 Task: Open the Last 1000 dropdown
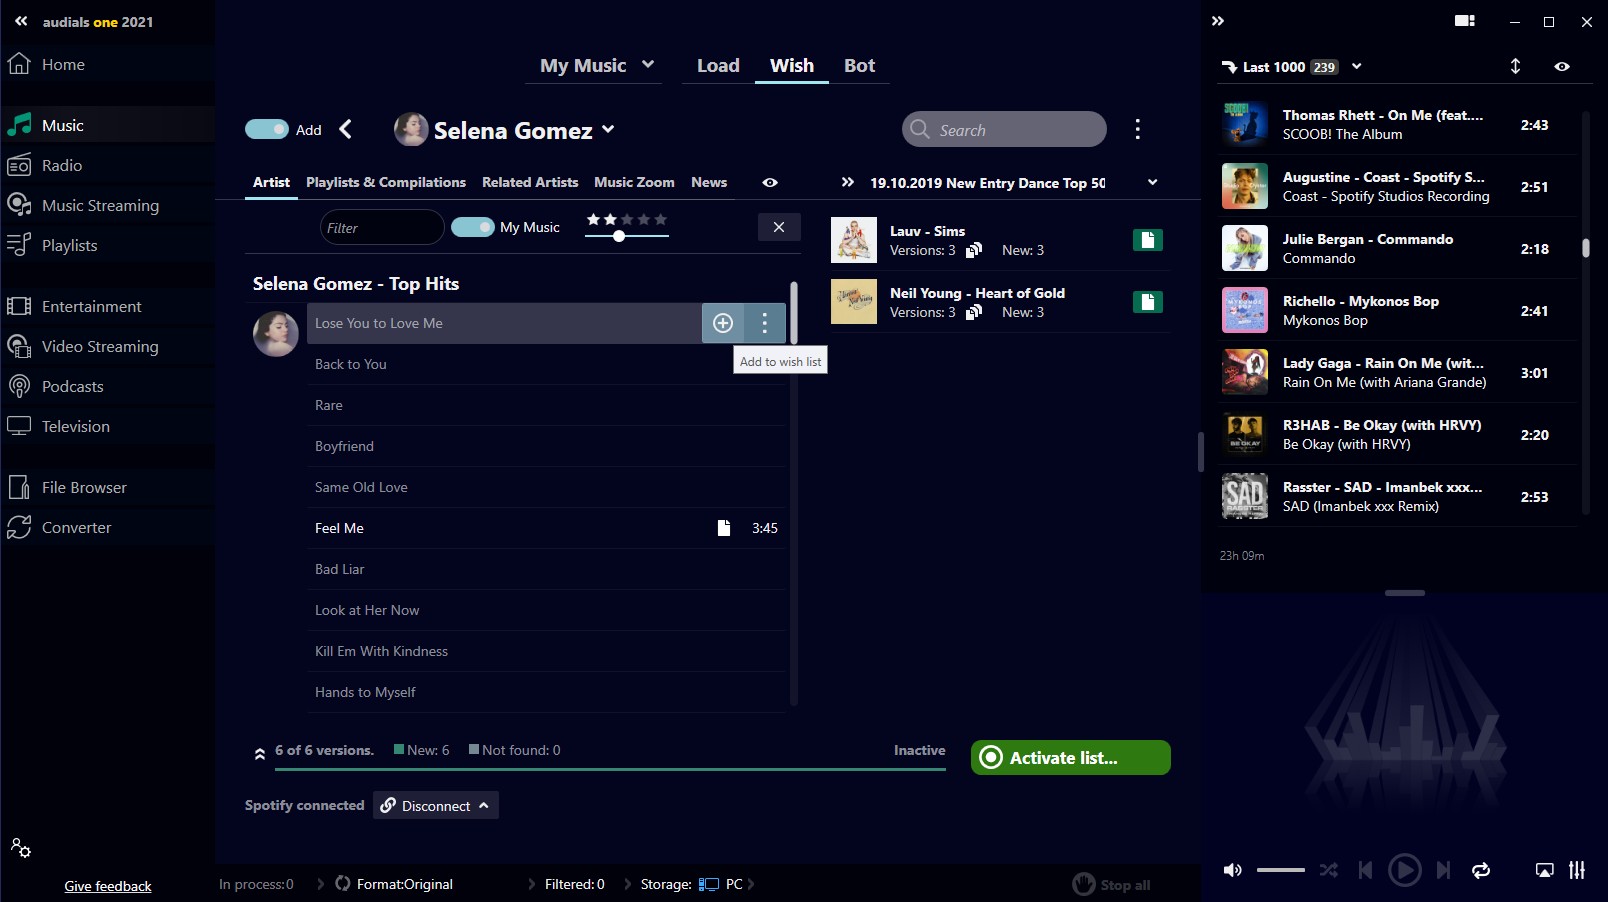tap(1356, 66)
